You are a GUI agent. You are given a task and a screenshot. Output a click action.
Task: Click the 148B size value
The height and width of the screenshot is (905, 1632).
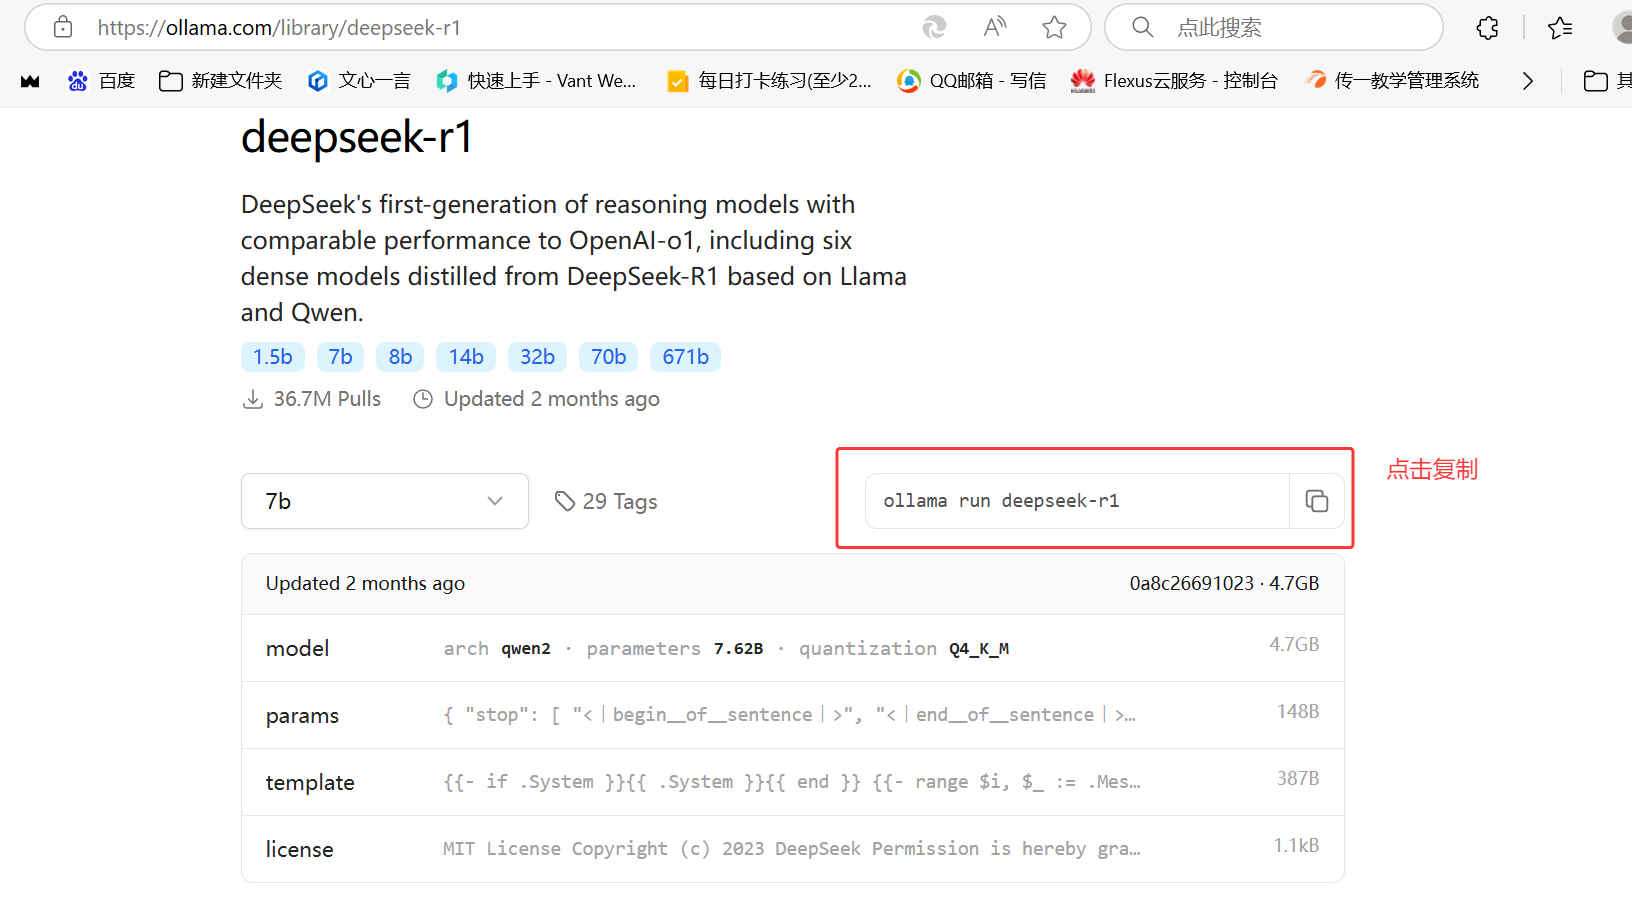tap(1298, 711)
